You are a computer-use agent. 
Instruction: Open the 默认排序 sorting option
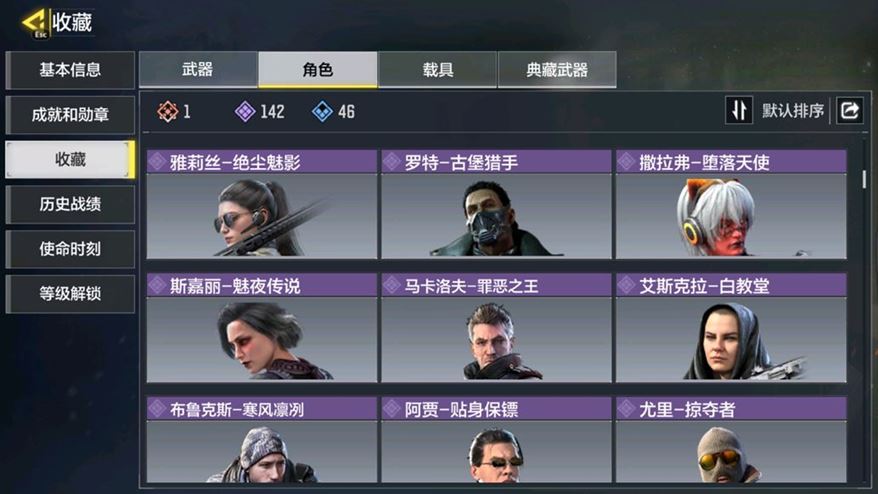click(x=792, y=110)
